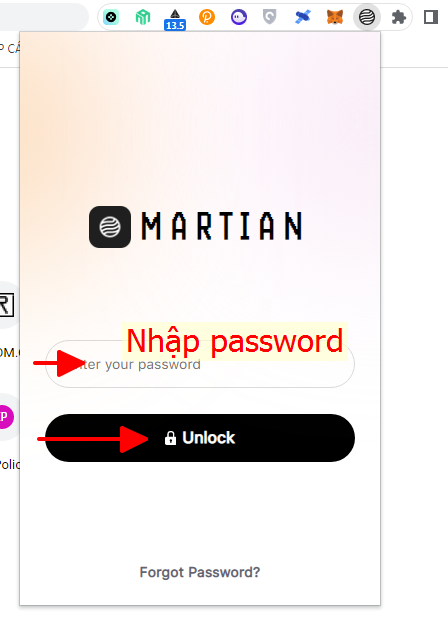Toggle the Martian extension icon in the toolbar

[x=367, y=17]
